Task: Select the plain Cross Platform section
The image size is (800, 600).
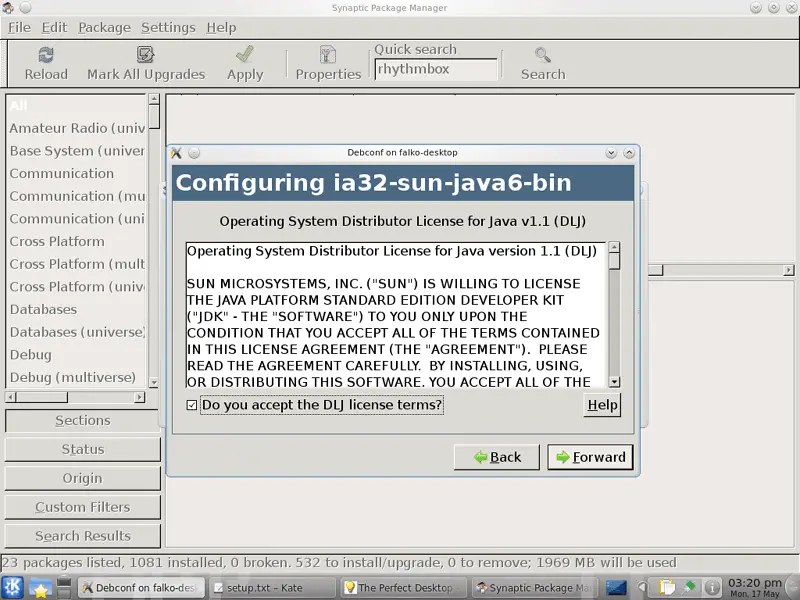Action: (76, 241)
